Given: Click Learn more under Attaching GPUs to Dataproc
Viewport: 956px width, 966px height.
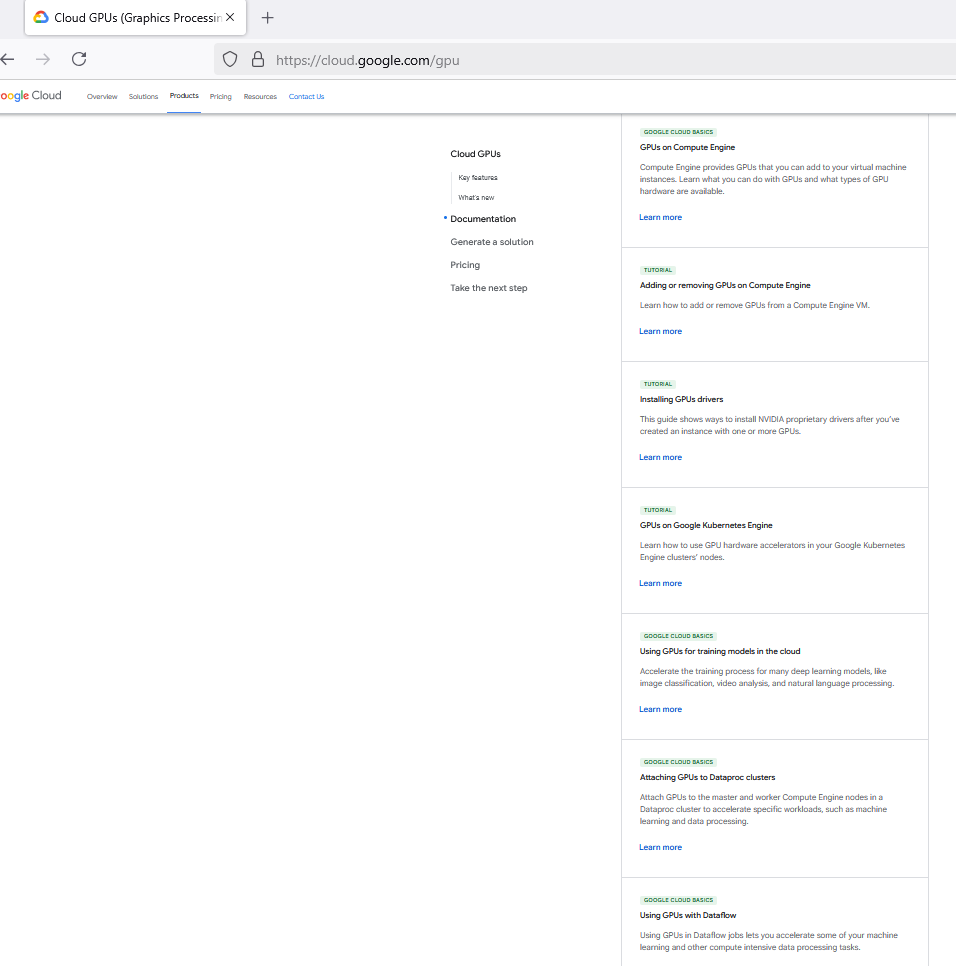Looking at the screenshot, I should [x=660, y=847].
